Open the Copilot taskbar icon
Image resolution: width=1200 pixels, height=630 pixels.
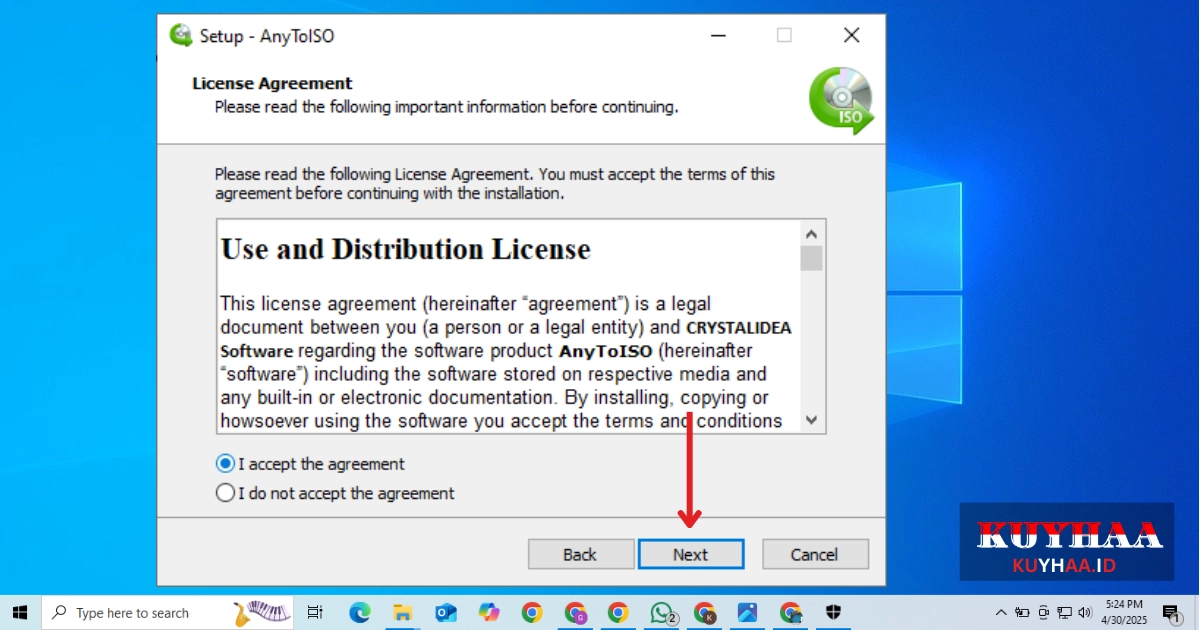[489, 612]
